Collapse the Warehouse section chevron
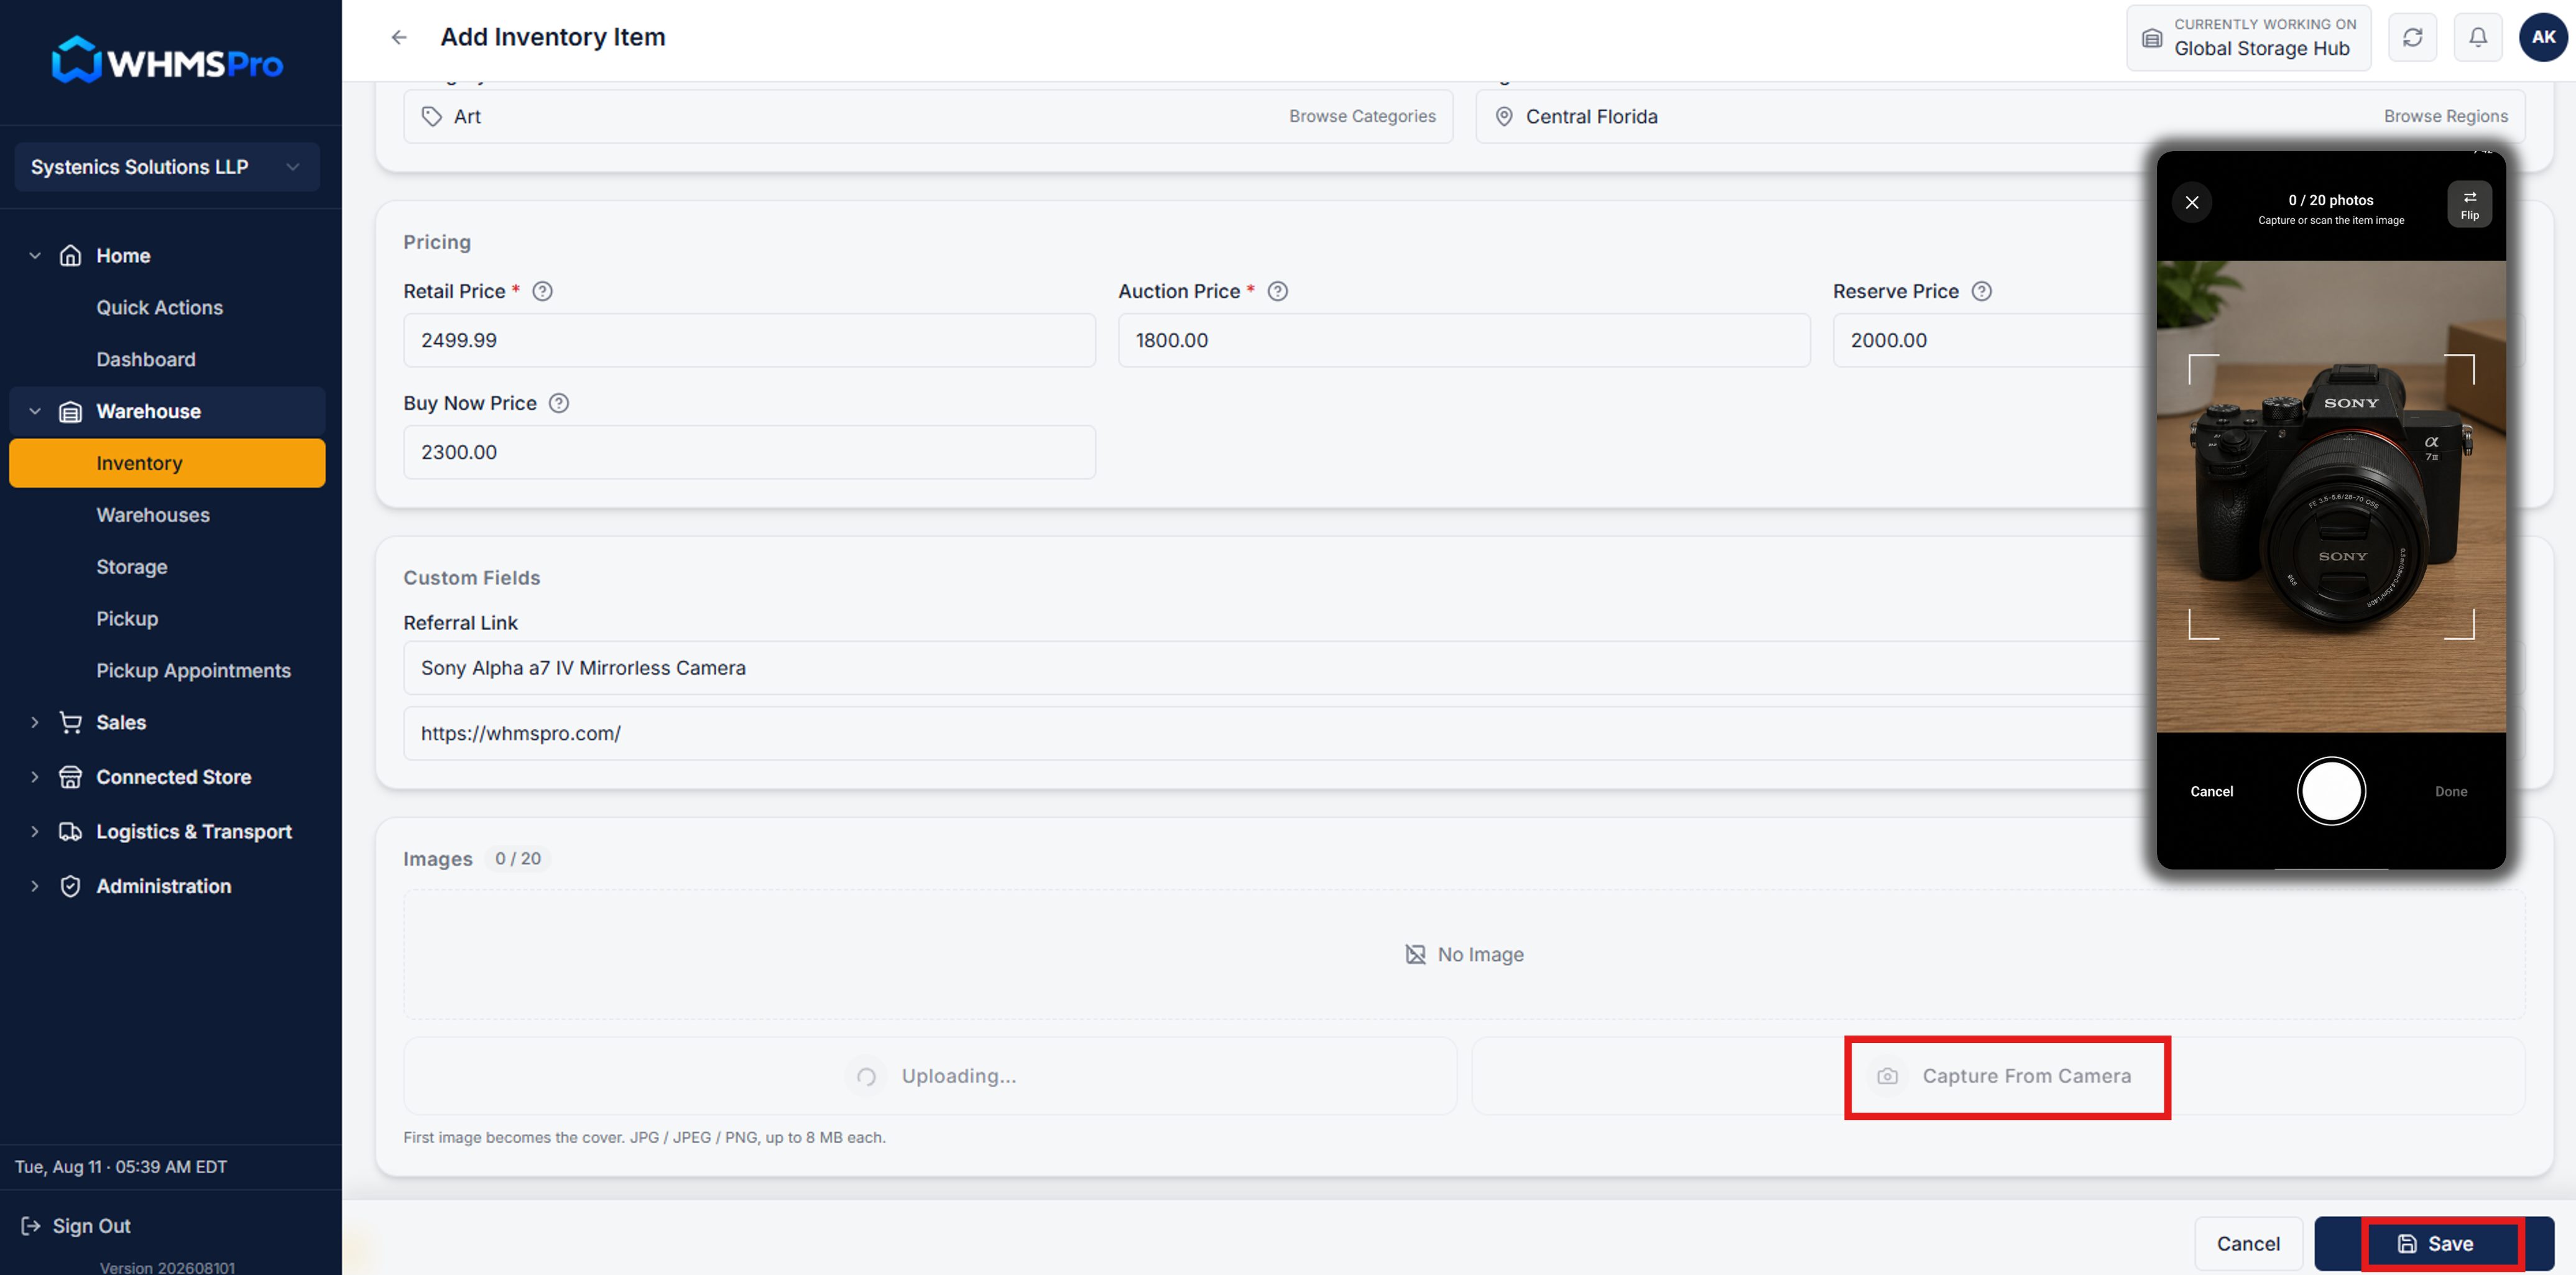Screen dimensions: 2576x1275 (35, 411)
